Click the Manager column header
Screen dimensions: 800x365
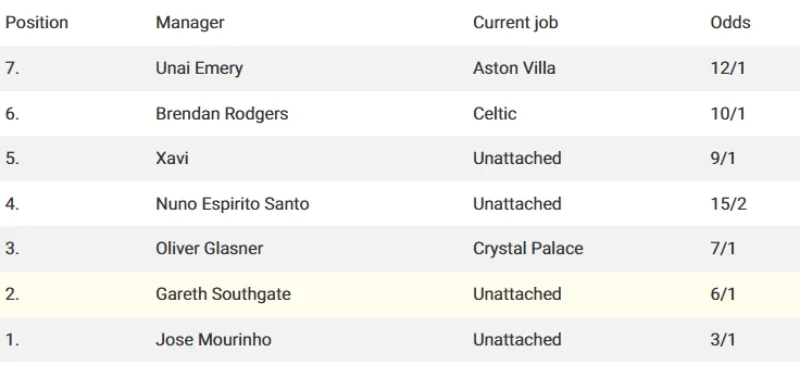point(190,22)
